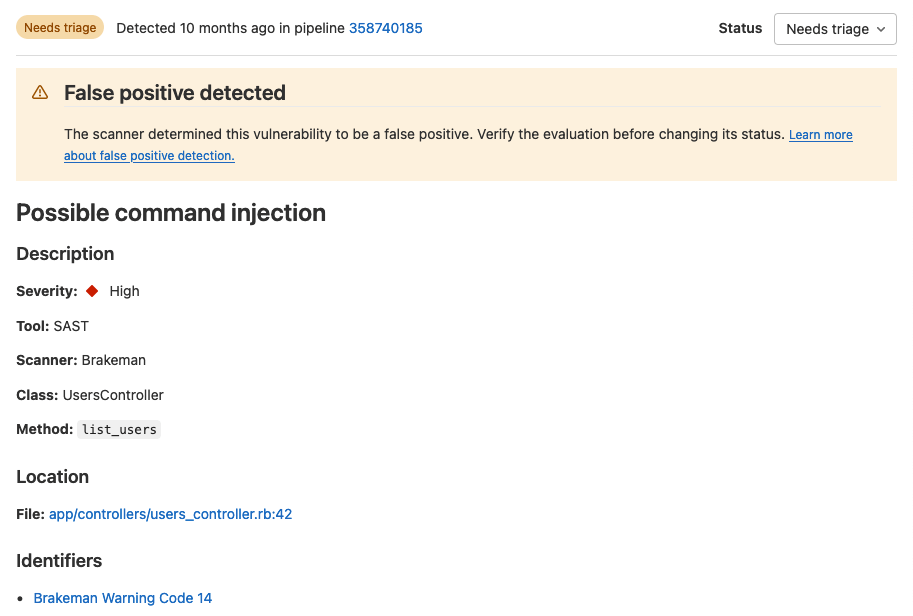Click the list_users method code chip
The image size is (913, 616).
tap(118, 429)
